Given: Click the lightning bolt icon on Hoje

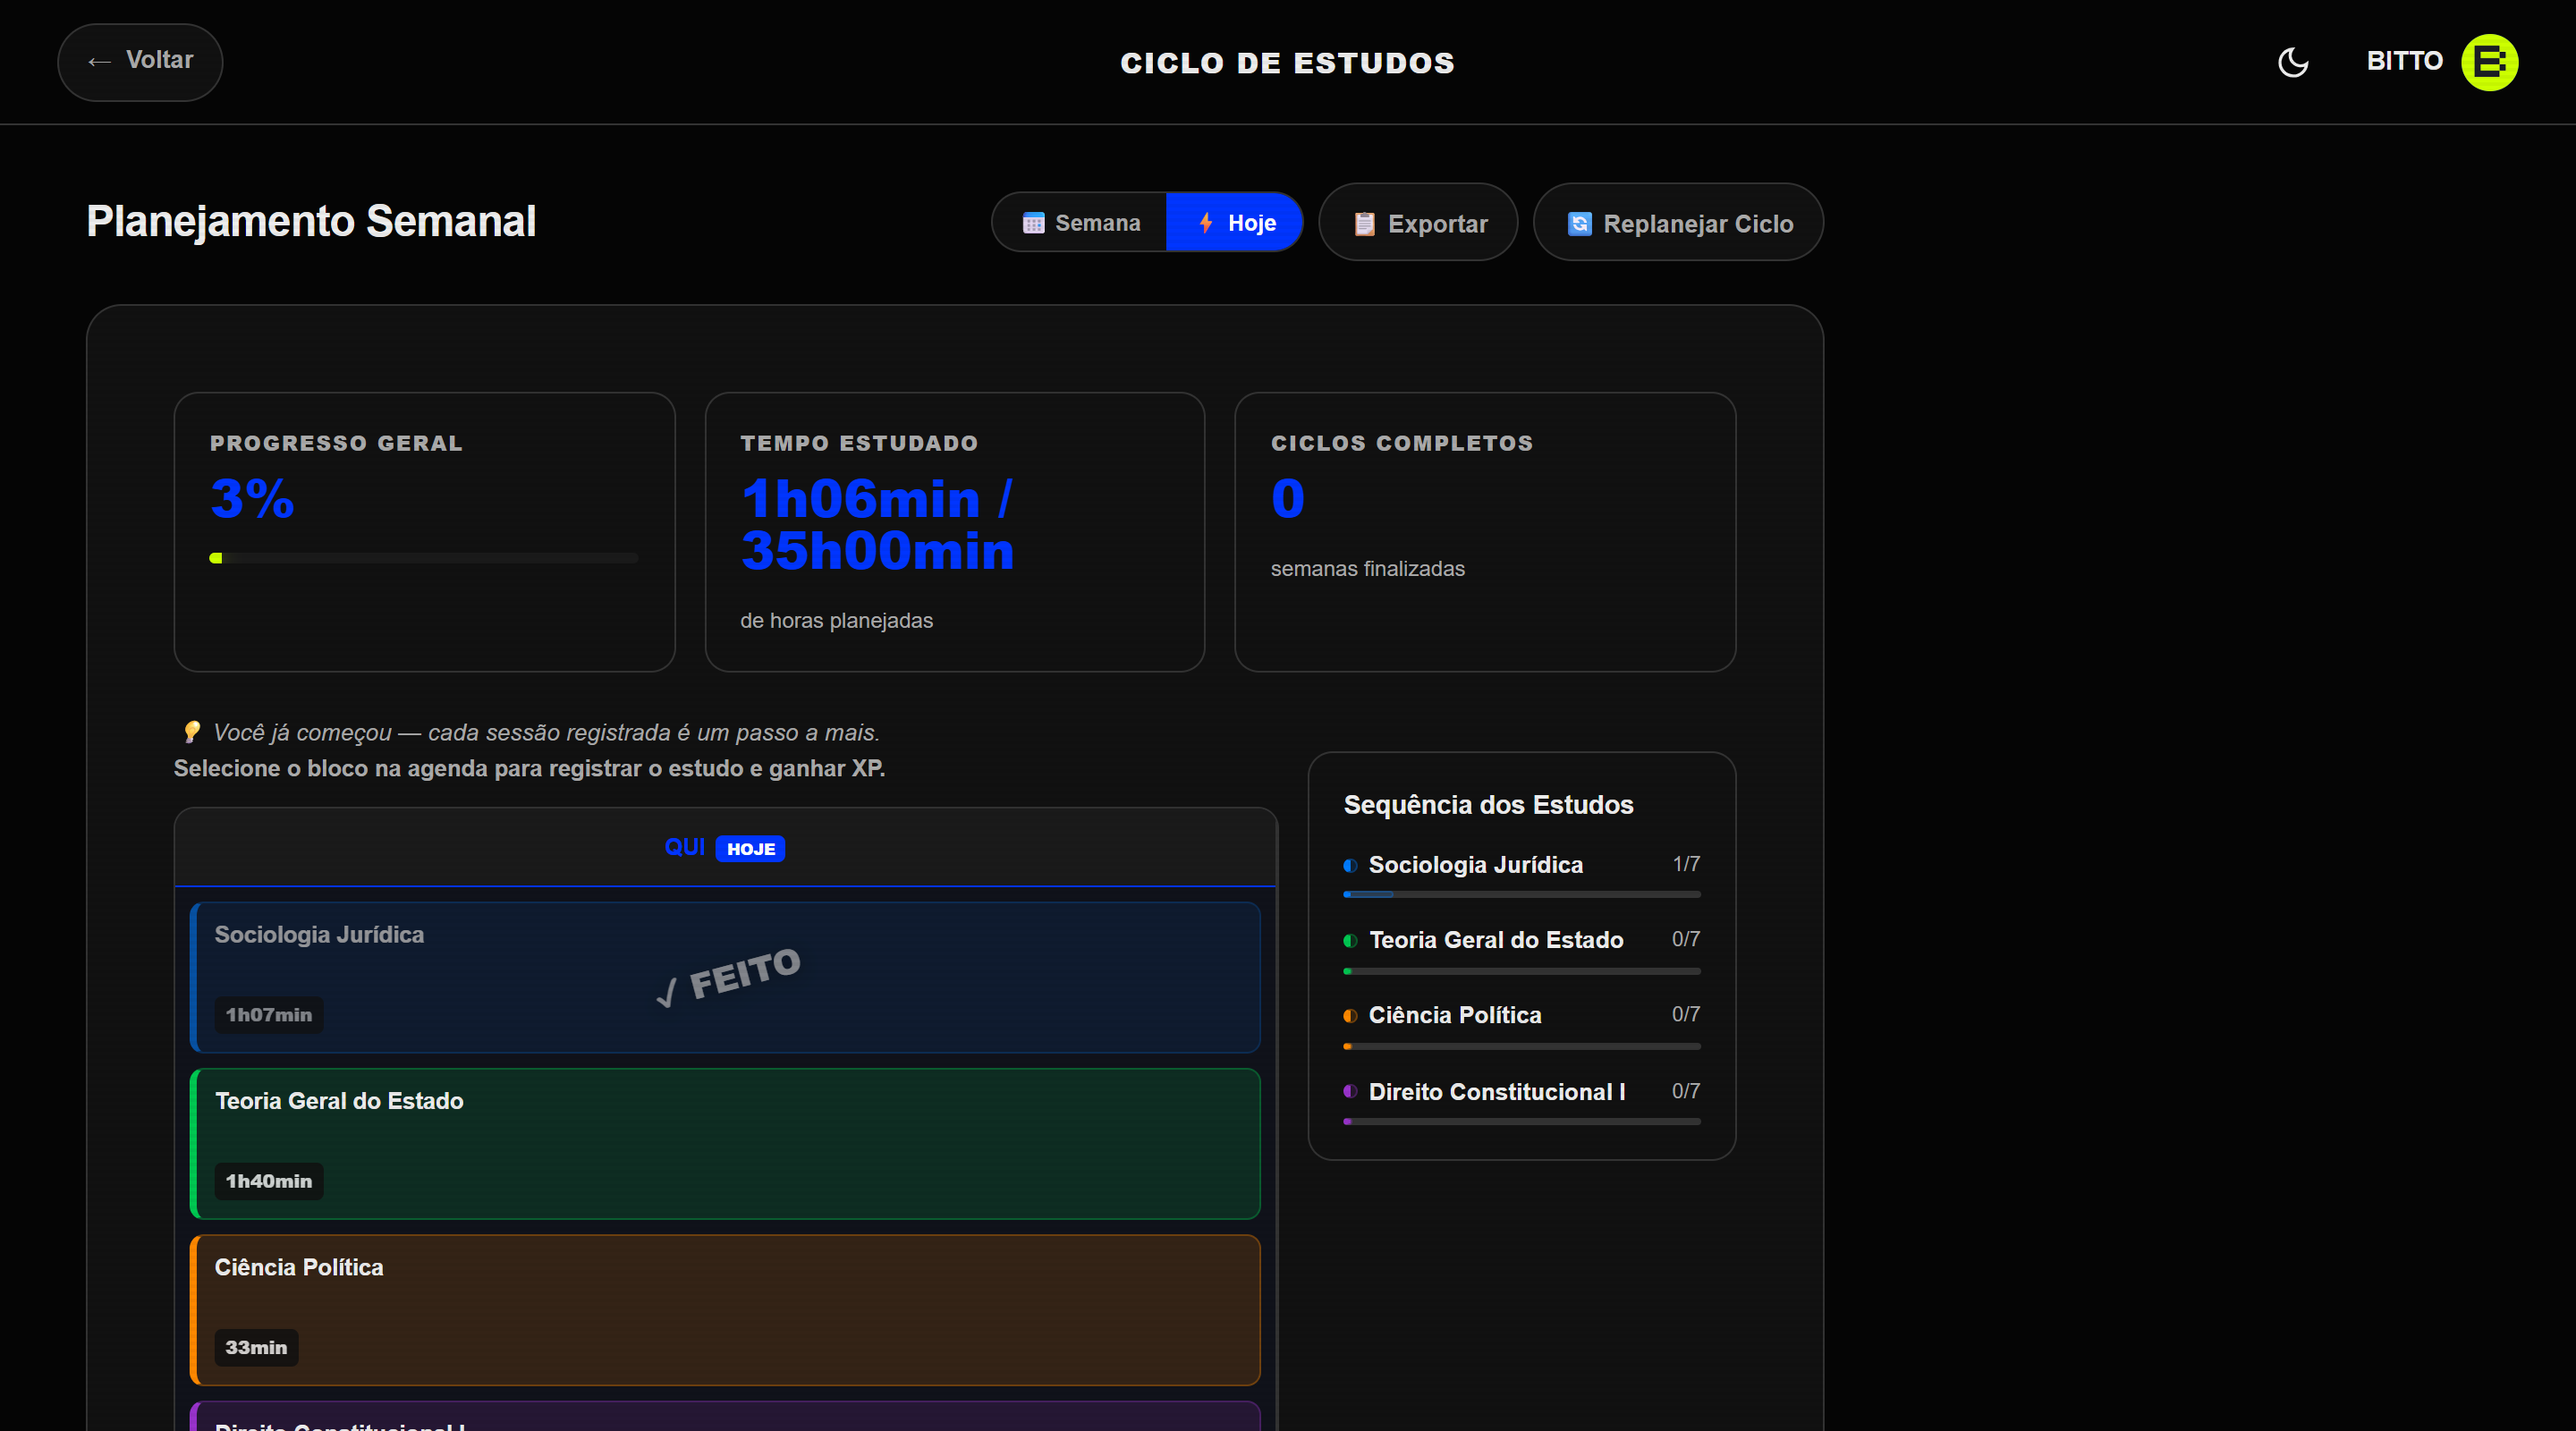Looking at the screenshot, I should [x=1206, y=223].
